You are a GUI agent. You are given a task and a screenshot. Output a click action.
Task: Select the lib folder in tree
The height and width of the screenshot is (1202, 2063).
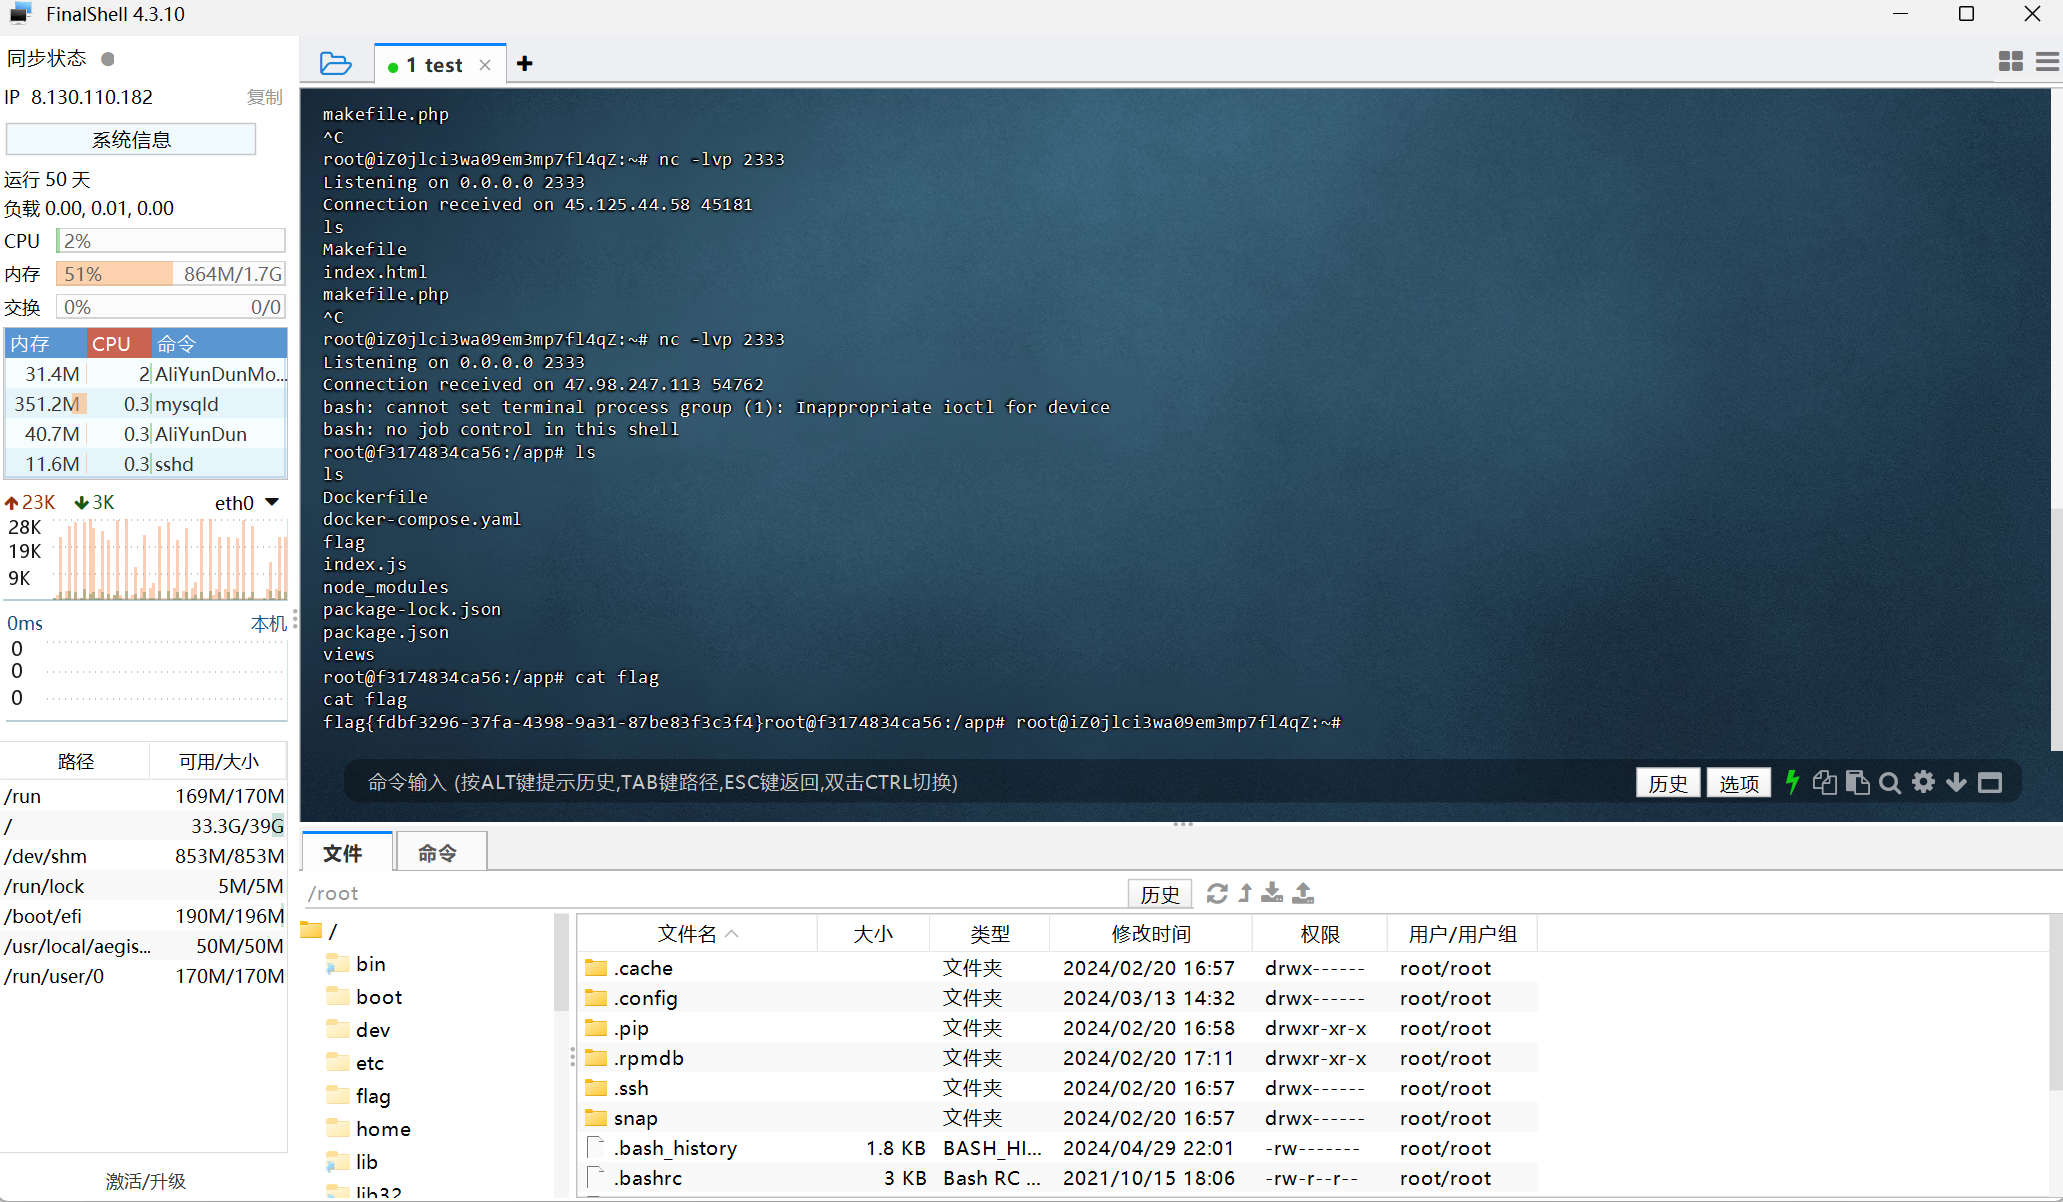353,1162
